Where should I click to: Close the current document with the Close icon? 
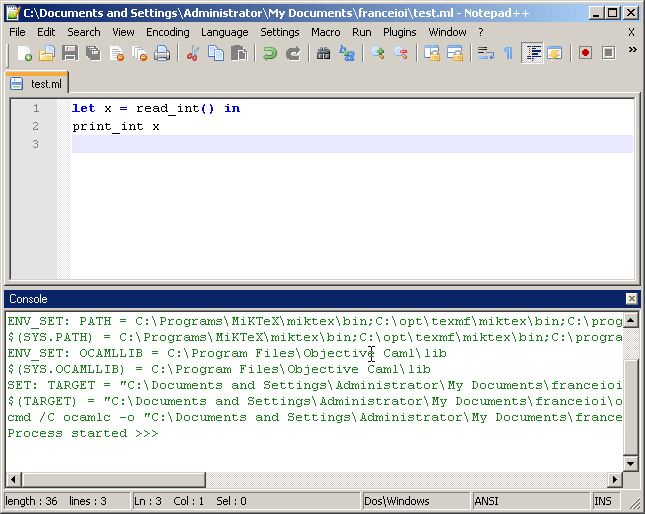coord(116,53)
